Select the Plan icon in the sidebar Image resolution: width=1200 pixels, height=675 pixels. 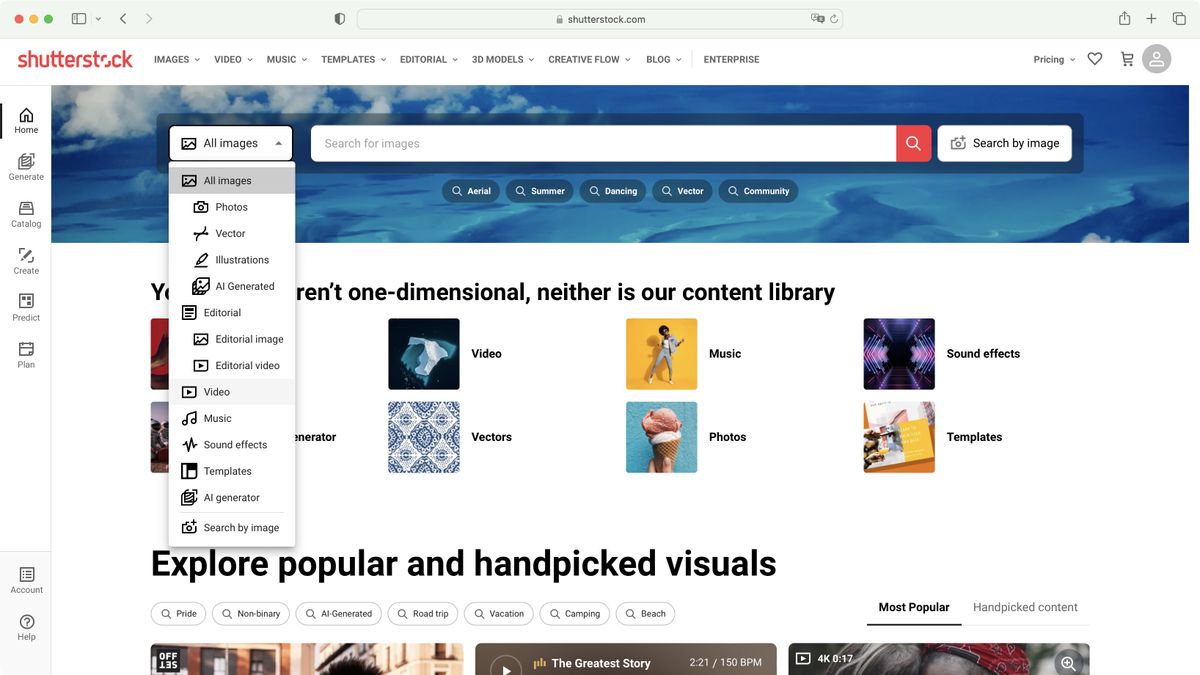tap(25, 354)
